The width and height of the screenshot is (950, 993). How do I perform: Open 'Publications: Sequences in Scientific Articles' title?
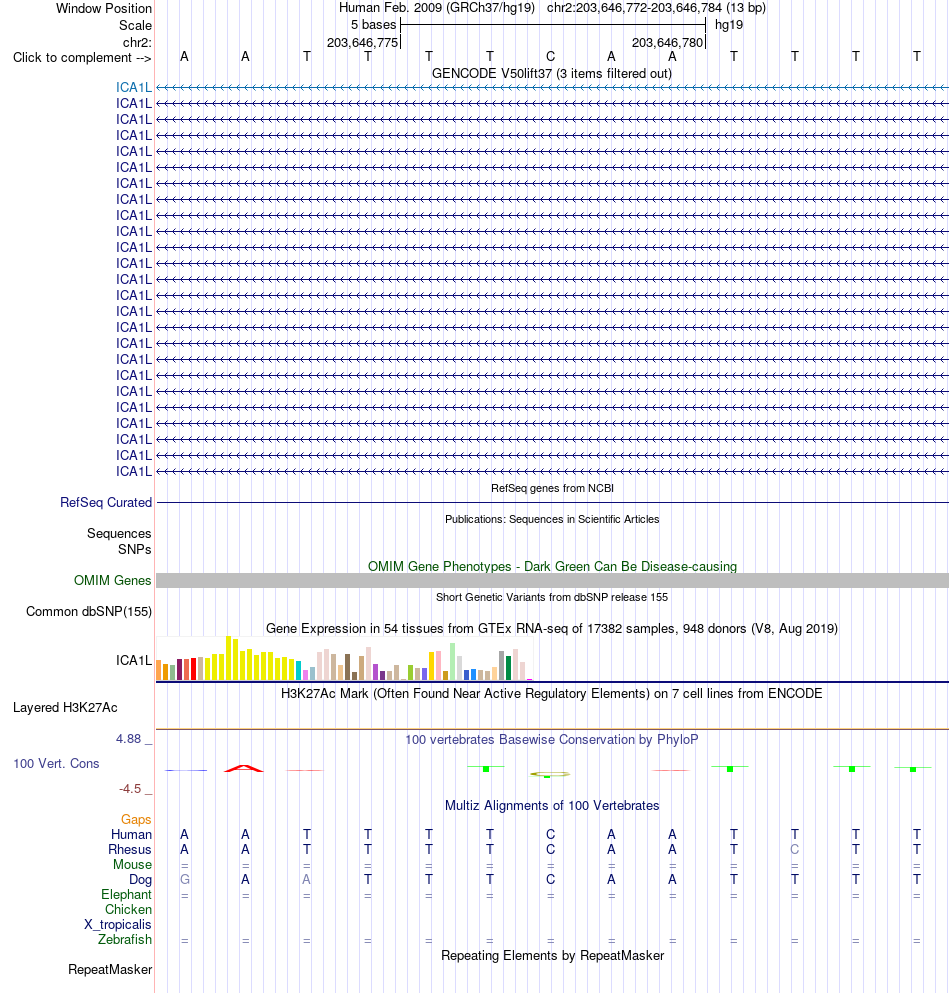coord(552,519)
